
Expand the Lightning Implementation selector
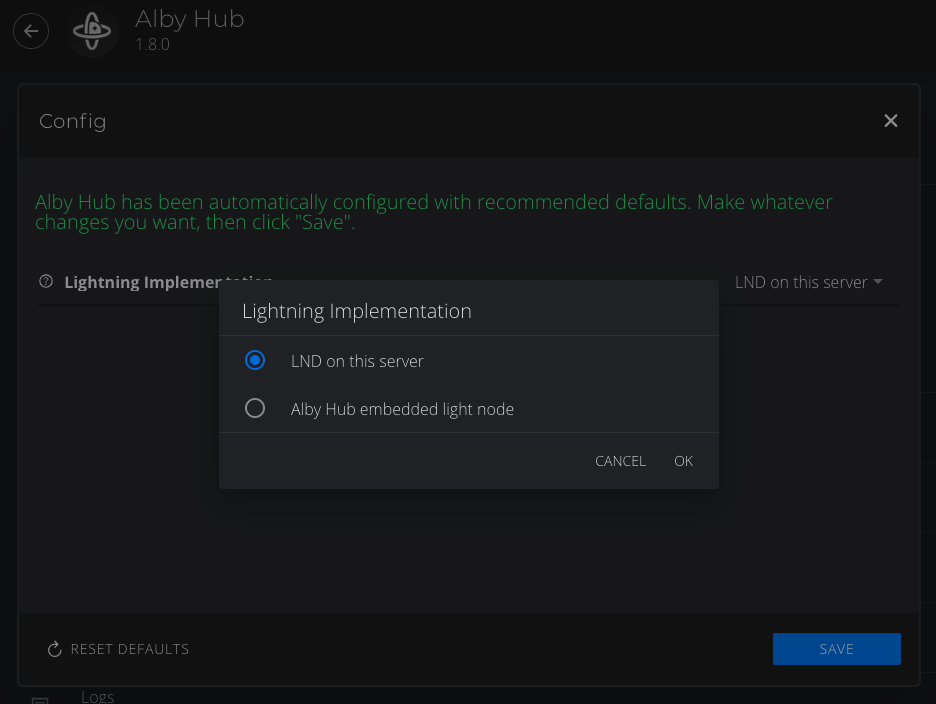808,282
